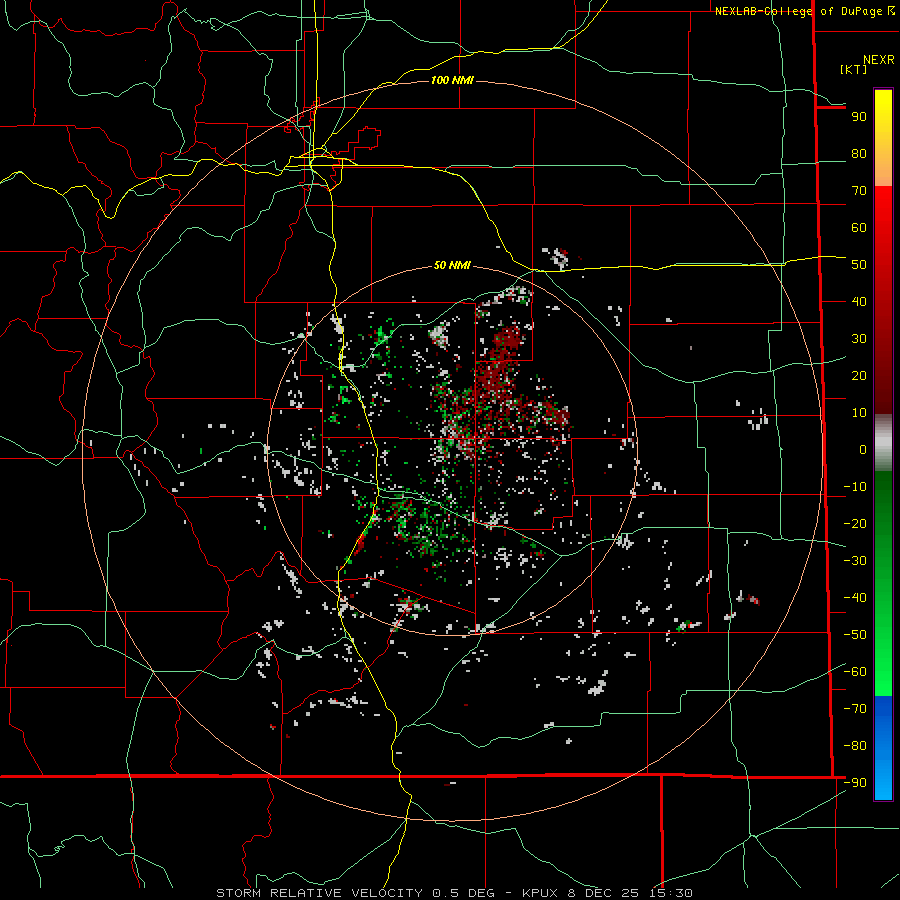The width and height of the screenshot is (900, 900).
Task: Select the -10 value on velocity scale
Action: pyautogui.click(x=855, y=487)
